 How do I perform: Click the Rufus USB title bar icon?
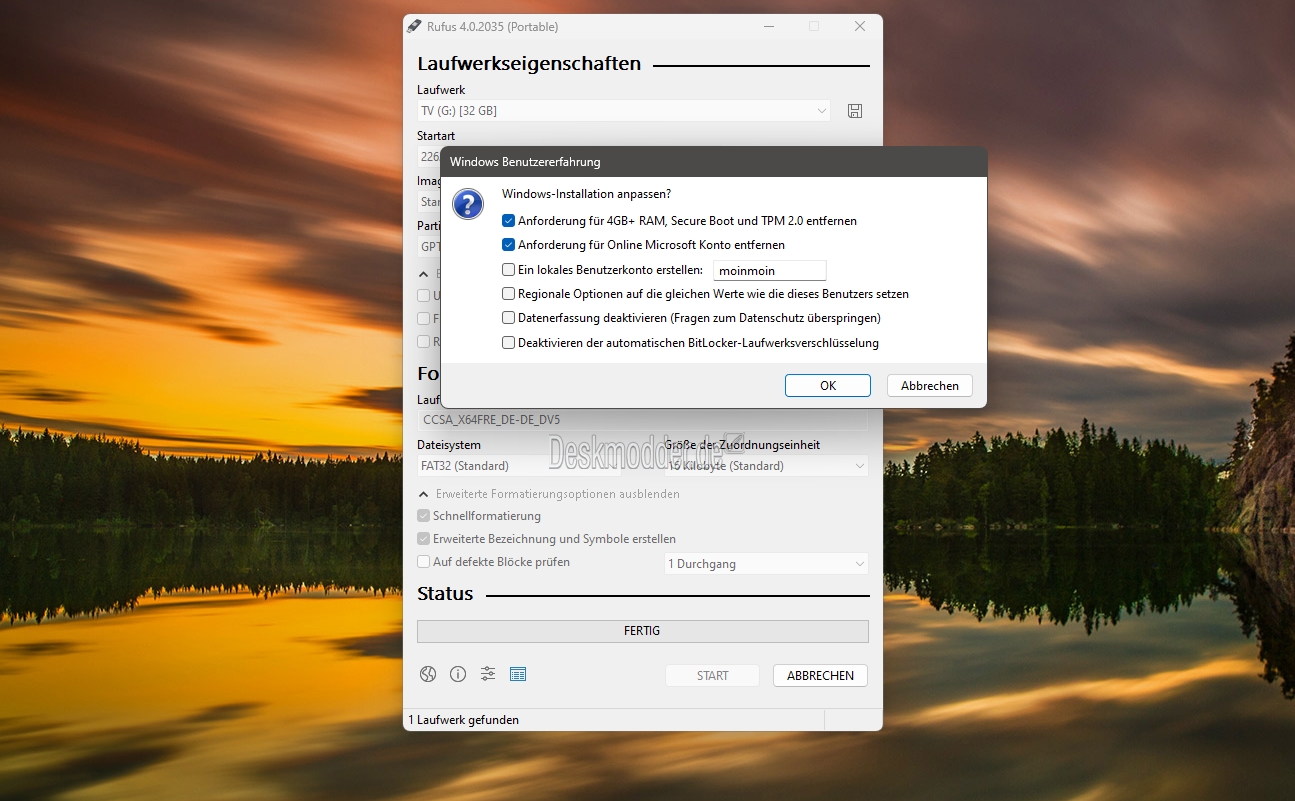414,26
